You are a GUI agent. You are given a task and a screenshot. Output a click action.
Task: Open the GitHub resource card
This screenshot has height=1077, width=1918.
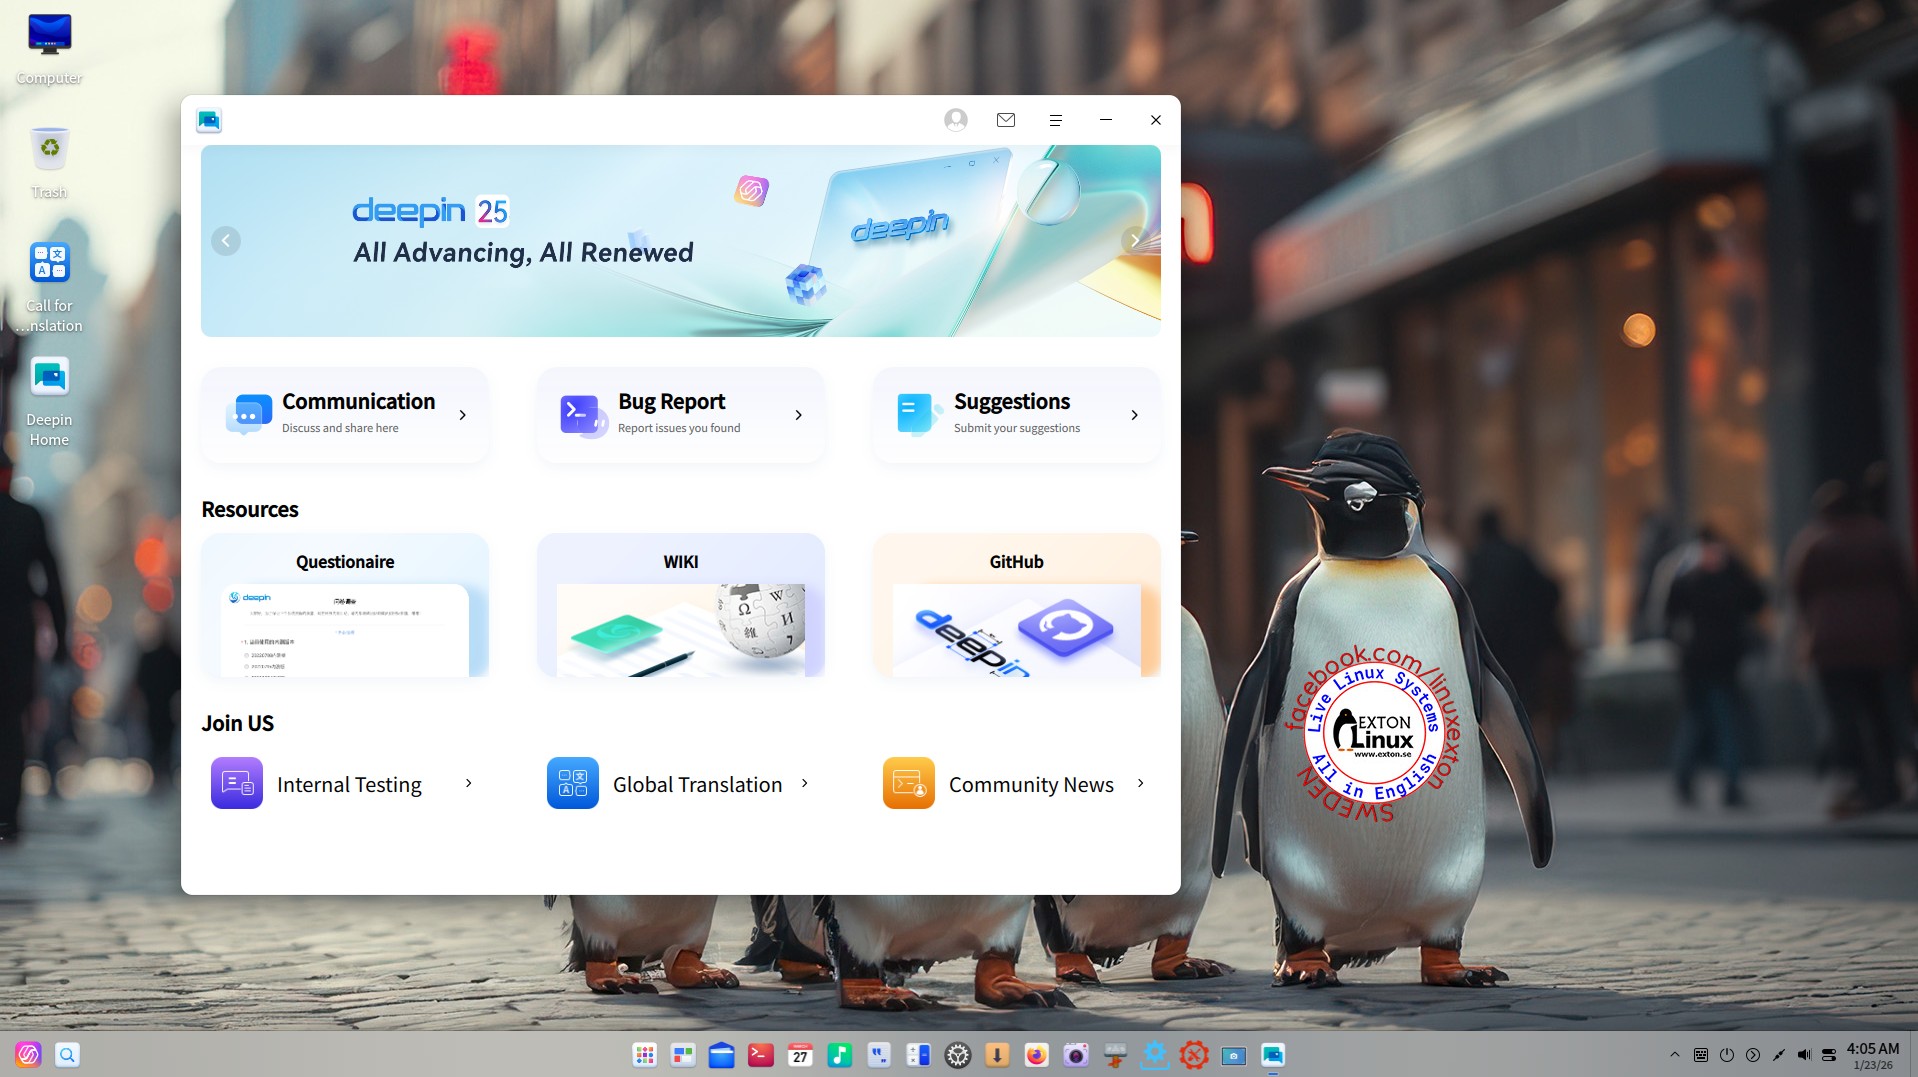click(1016, 606)
